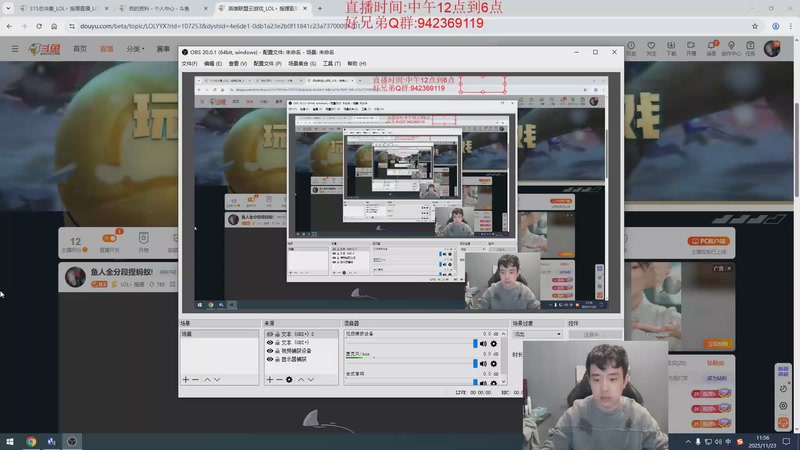Move selected source up in Sources list
Image resolution: width=800 pixels, height=450 pixels.
click(x=301, y=380)
